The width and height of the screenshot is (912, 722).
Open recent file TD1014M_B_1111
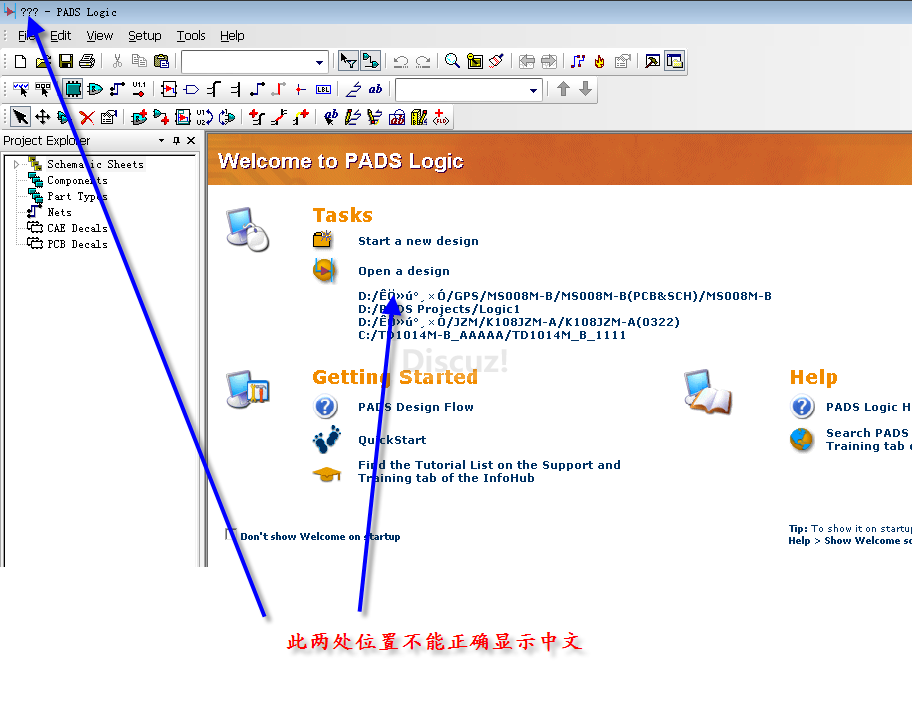[x=492, y=335]
